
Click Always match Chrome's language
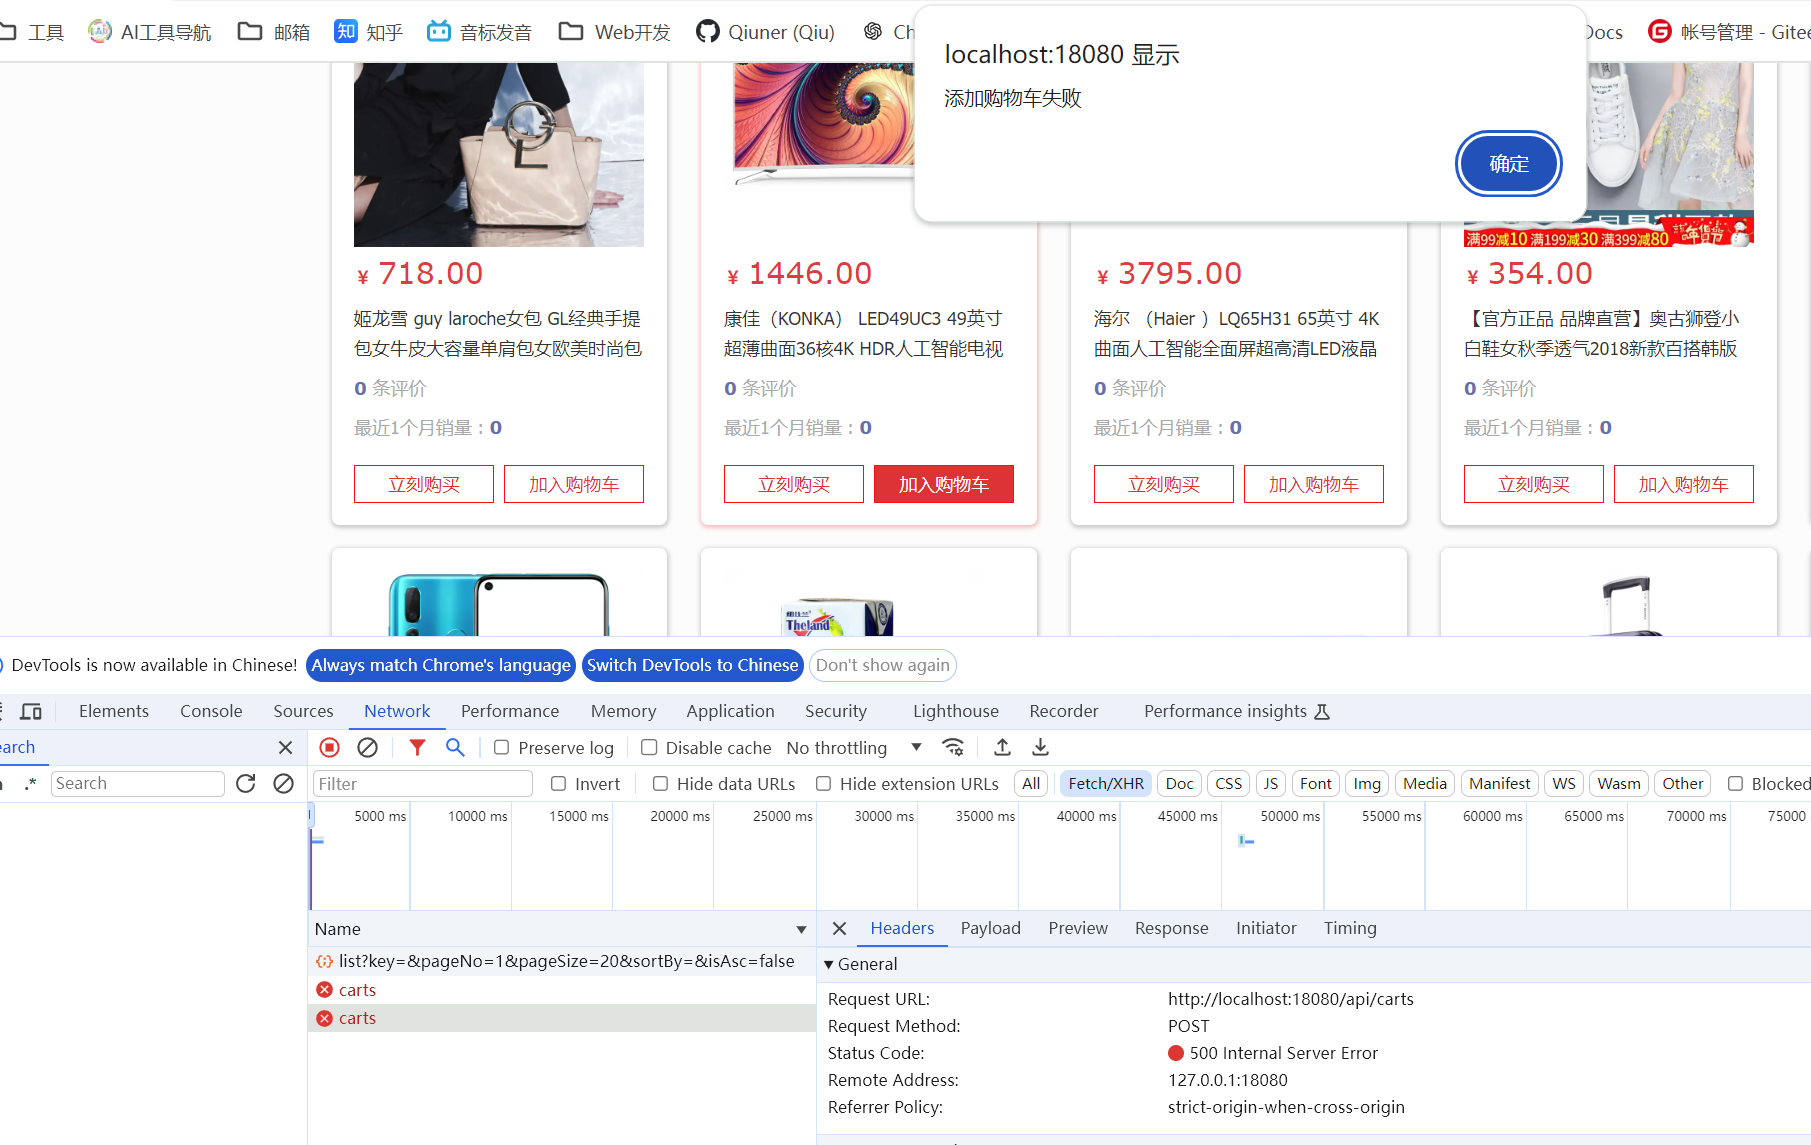click(x=441, y=665)
